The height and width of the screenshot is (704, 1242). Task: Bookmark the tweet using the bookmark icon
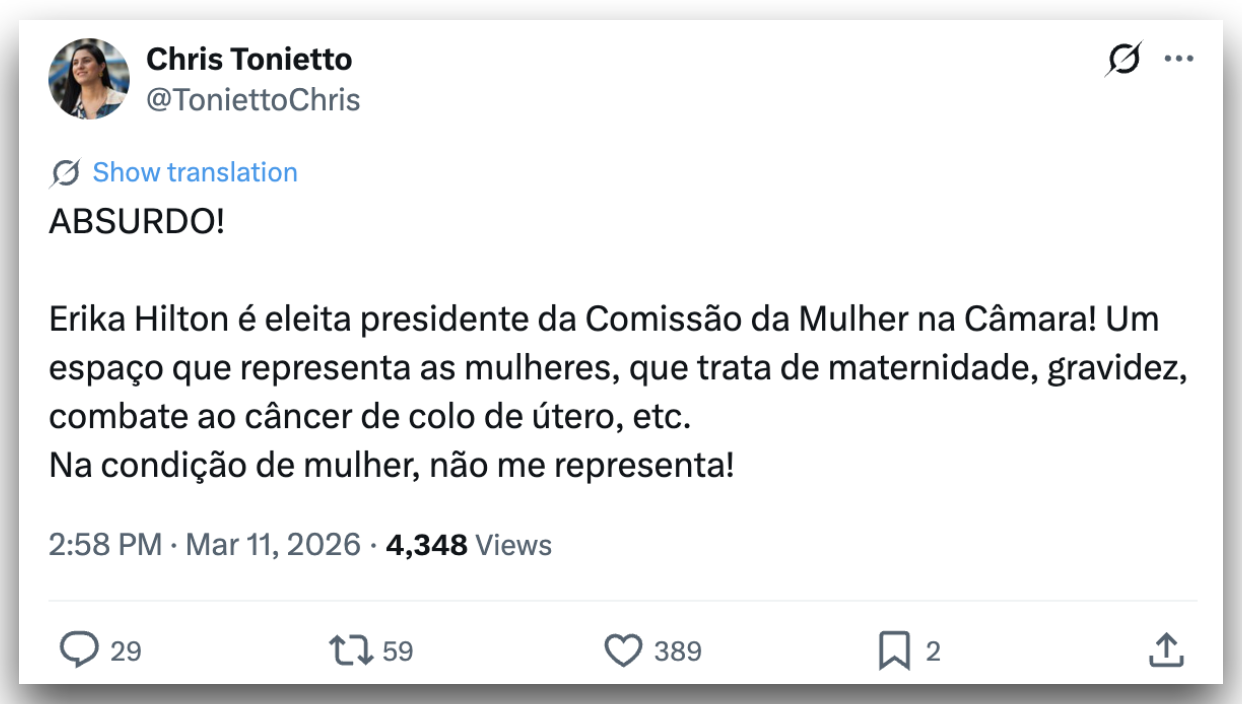(x=893, y=652)
